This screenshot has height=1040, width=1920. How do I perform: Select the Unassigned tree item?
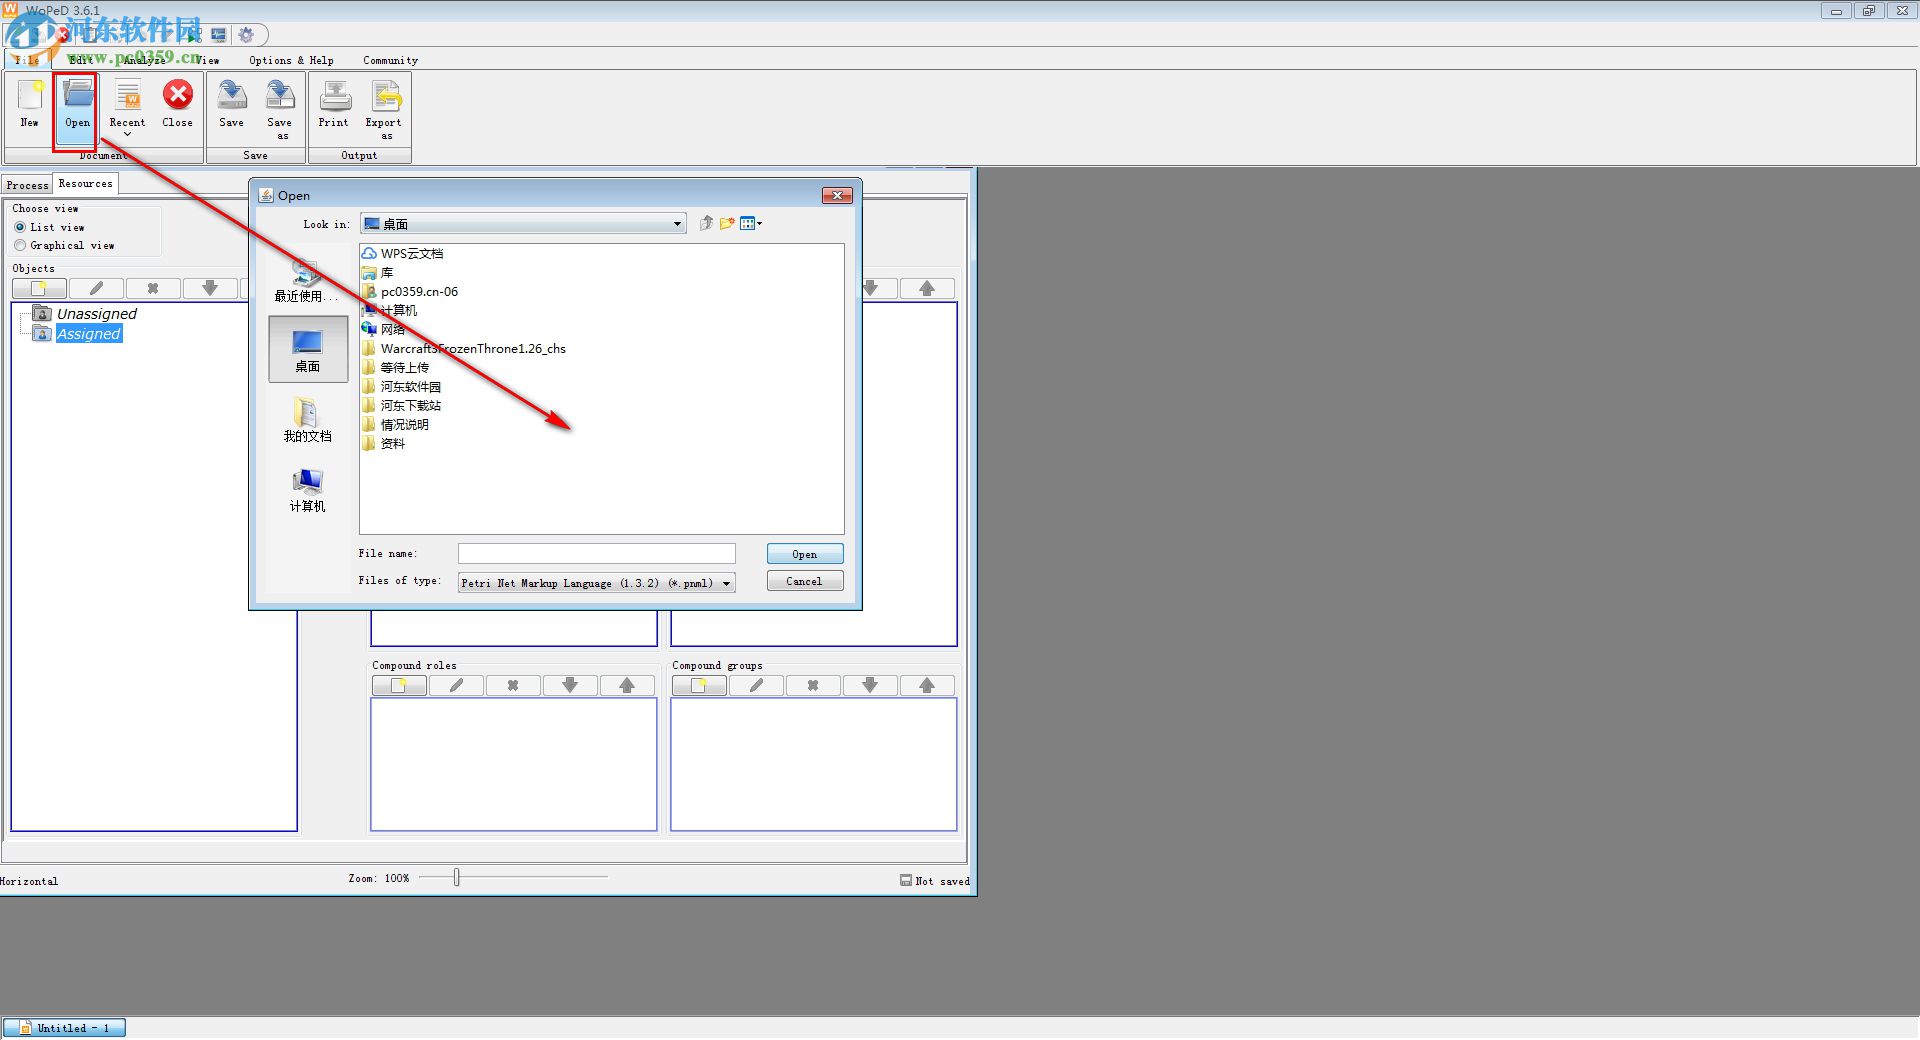pyautogui.click(x=96, y=313)
